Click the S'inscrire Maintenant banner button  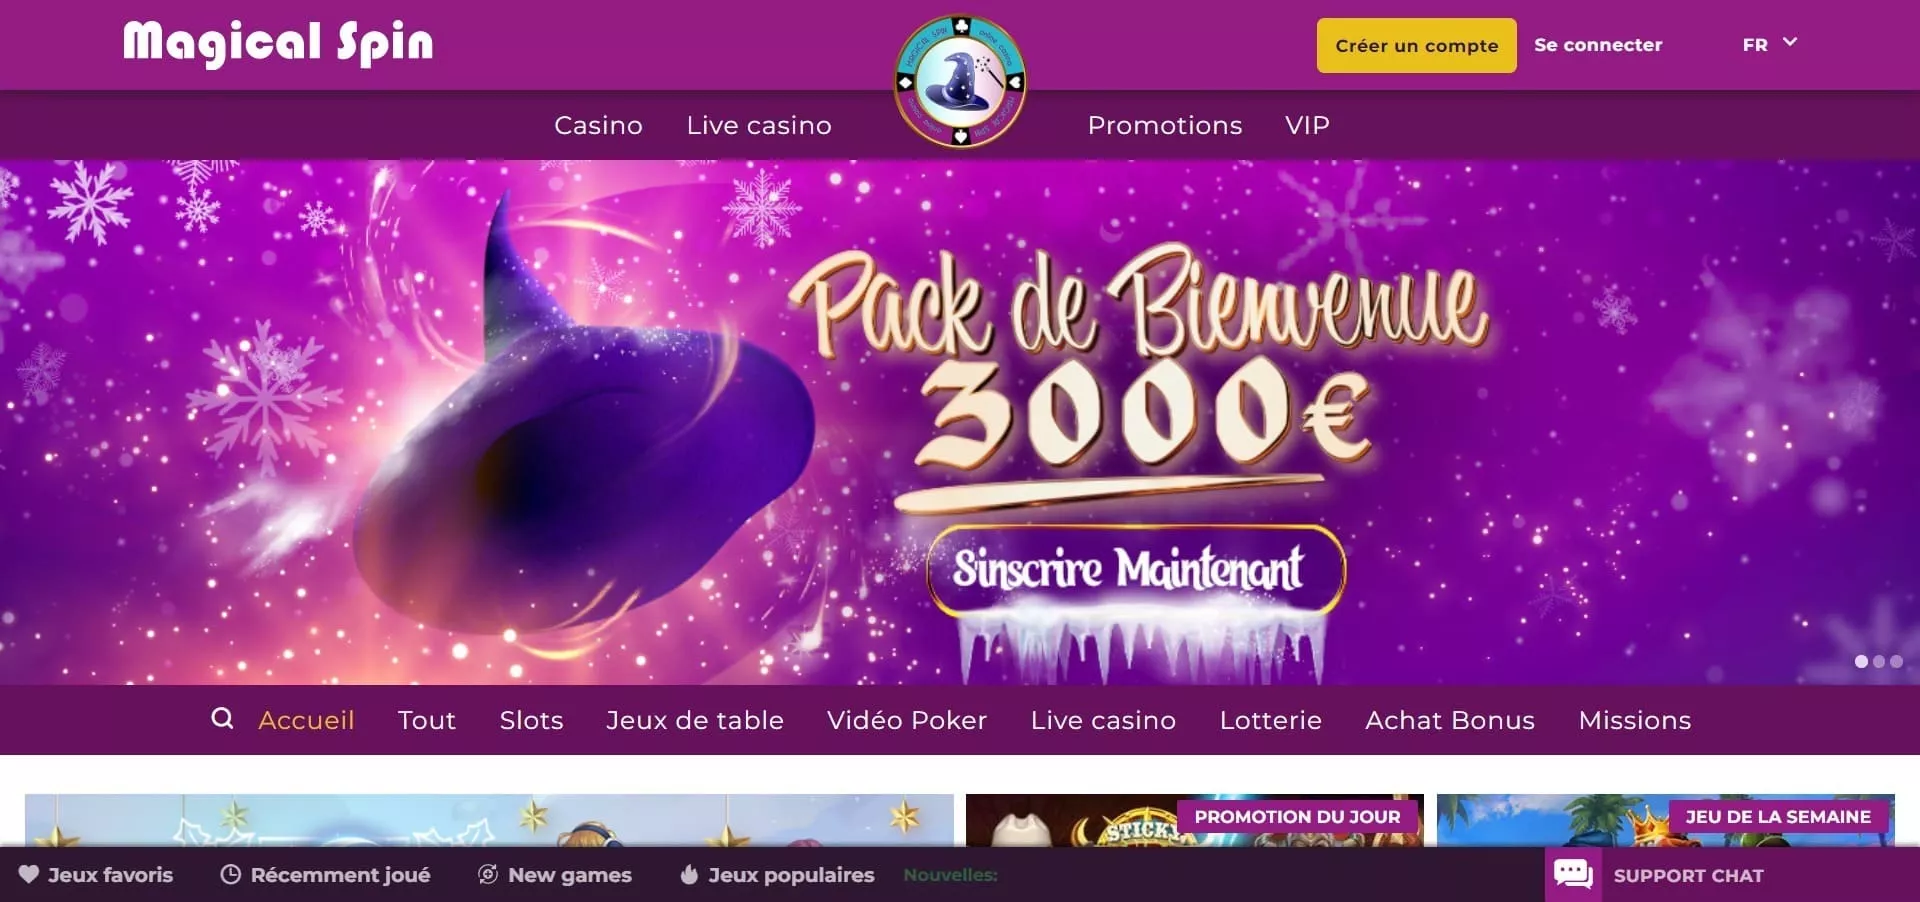[1136, 569]
